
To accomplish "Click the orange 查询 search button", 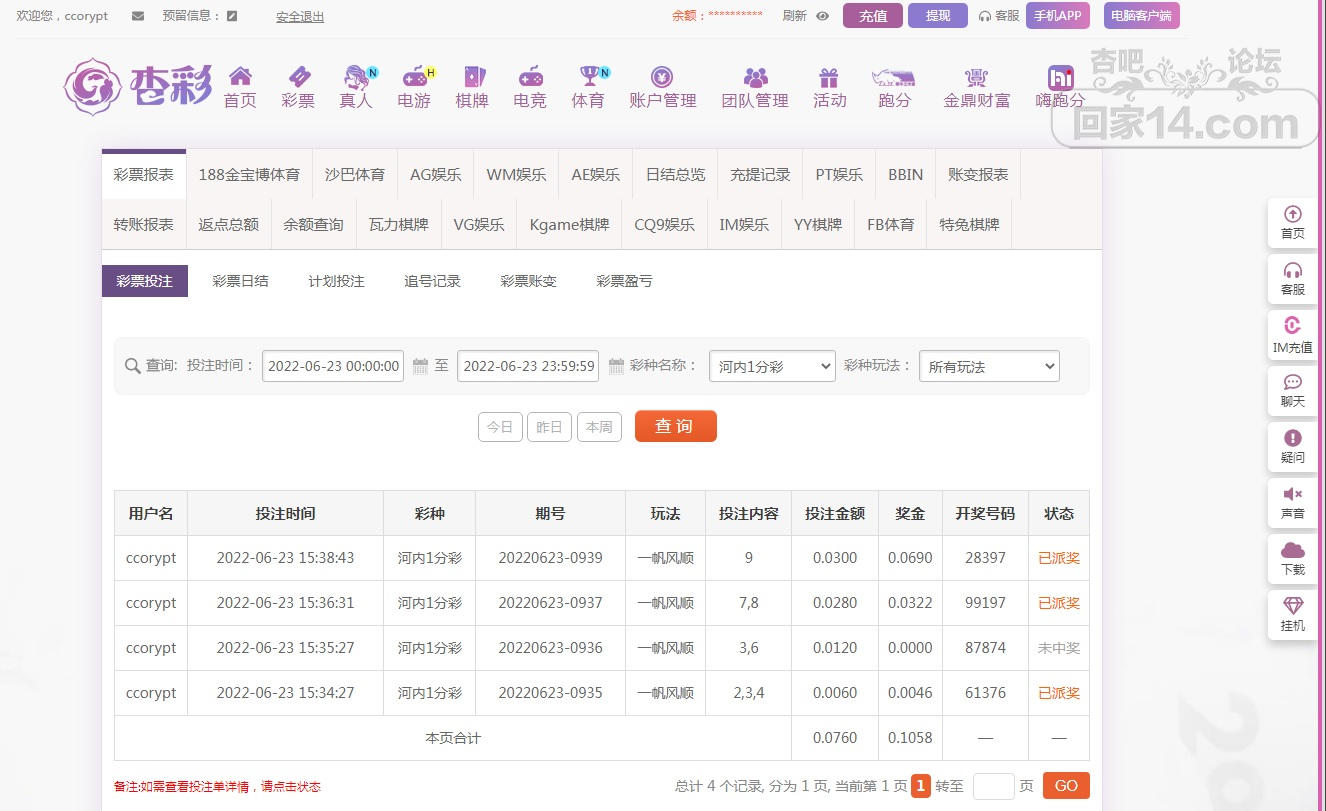I will click(x=675, y=426).
